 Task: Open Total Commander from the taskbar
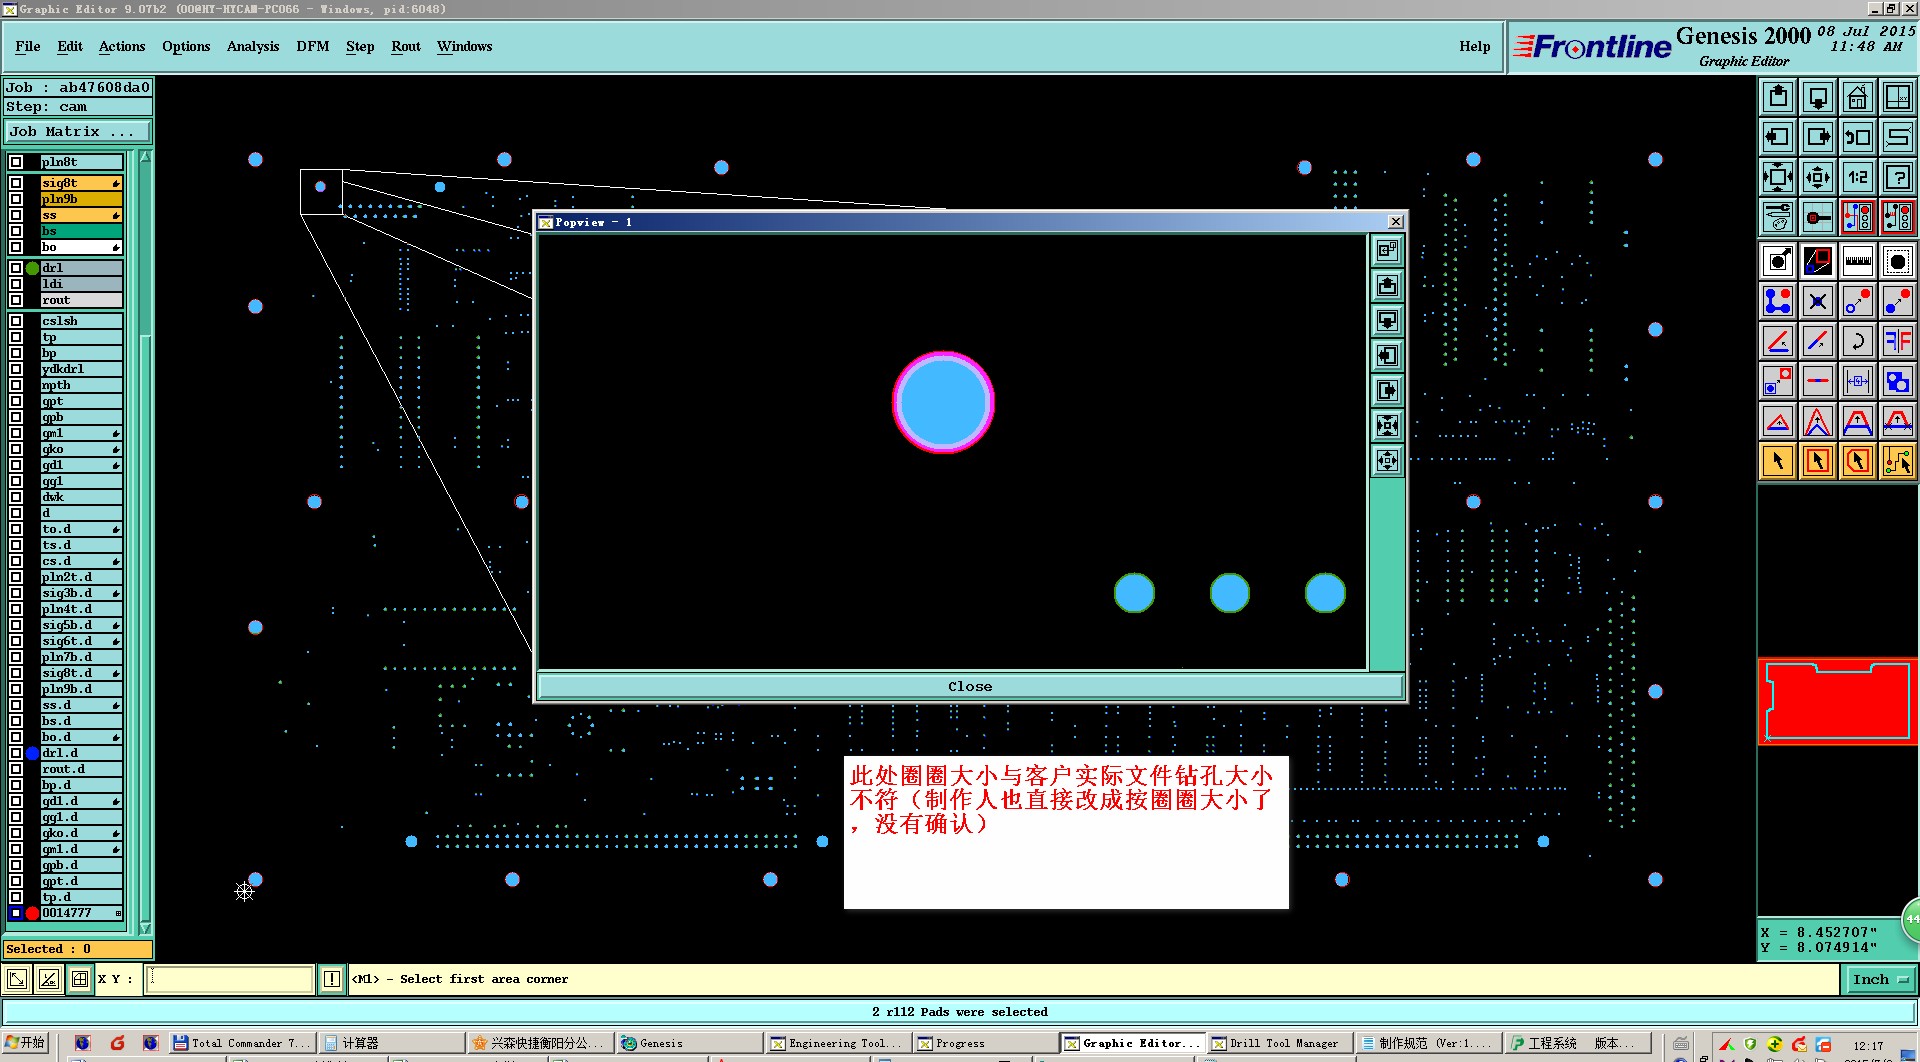(x=242, y=1043)
